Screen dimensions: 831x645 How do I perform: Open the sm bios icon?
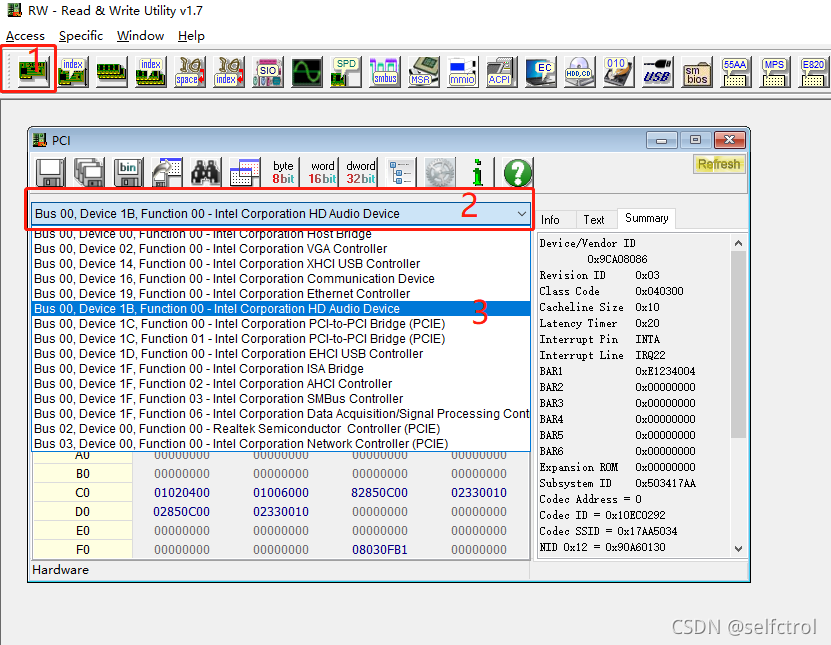[696, 72]
